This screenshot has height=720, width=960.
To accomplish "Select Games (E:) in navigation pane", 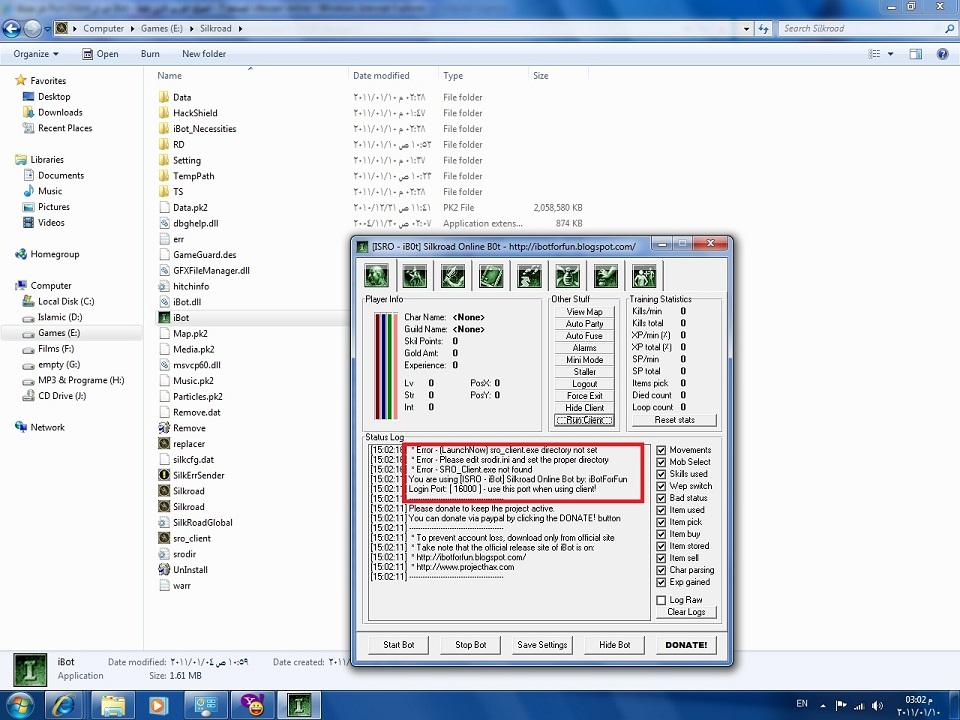I will click(58, 332).
